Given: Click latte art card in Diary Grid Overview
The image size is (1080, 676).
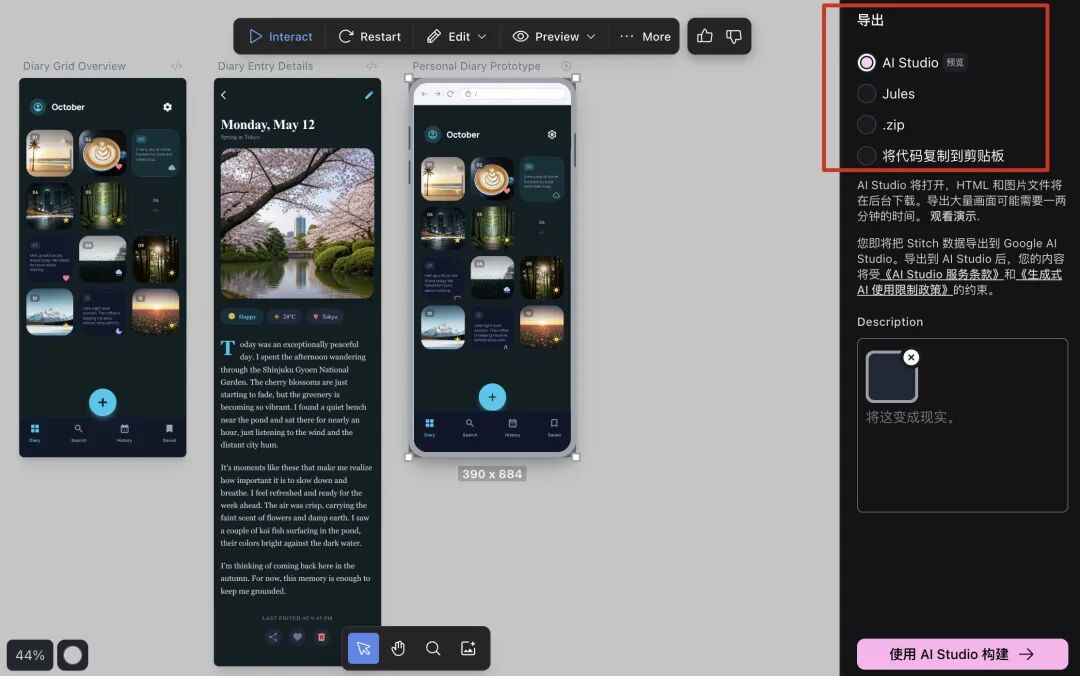Looking at the screenshot, I should tap(103, 152).
